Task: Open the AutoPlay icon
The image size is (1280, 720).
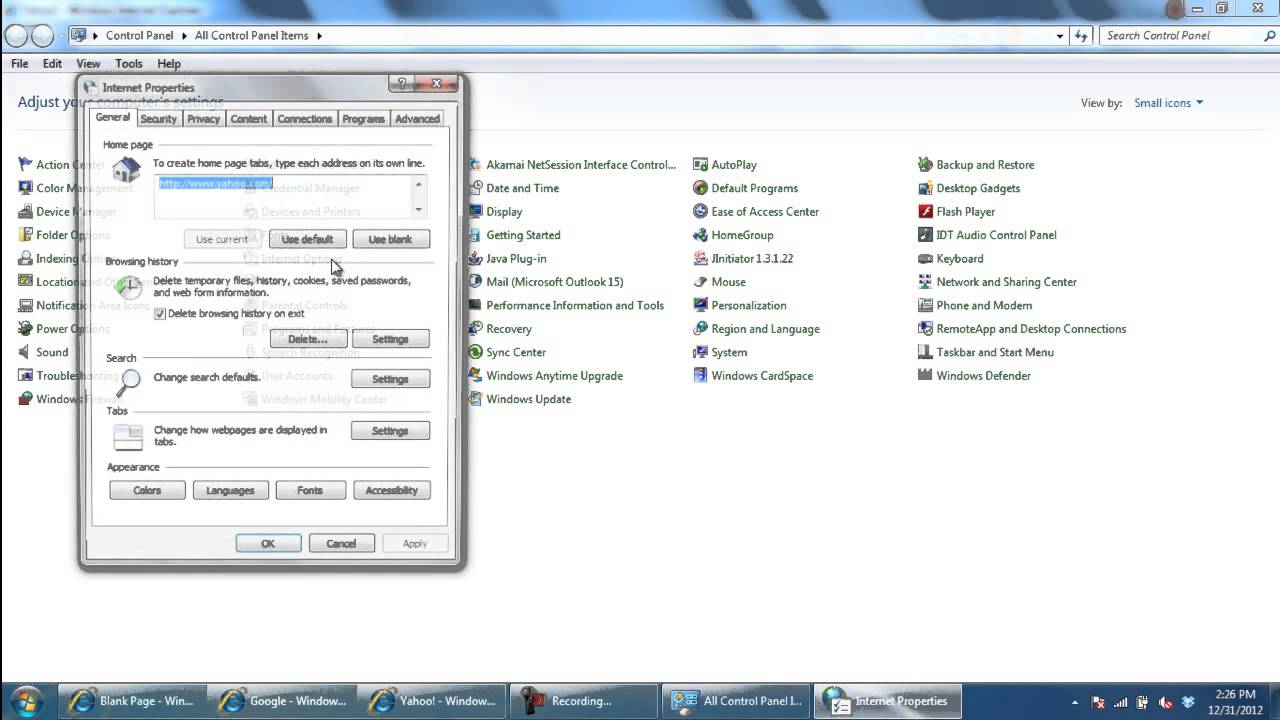Action: (x=725, y=165)
